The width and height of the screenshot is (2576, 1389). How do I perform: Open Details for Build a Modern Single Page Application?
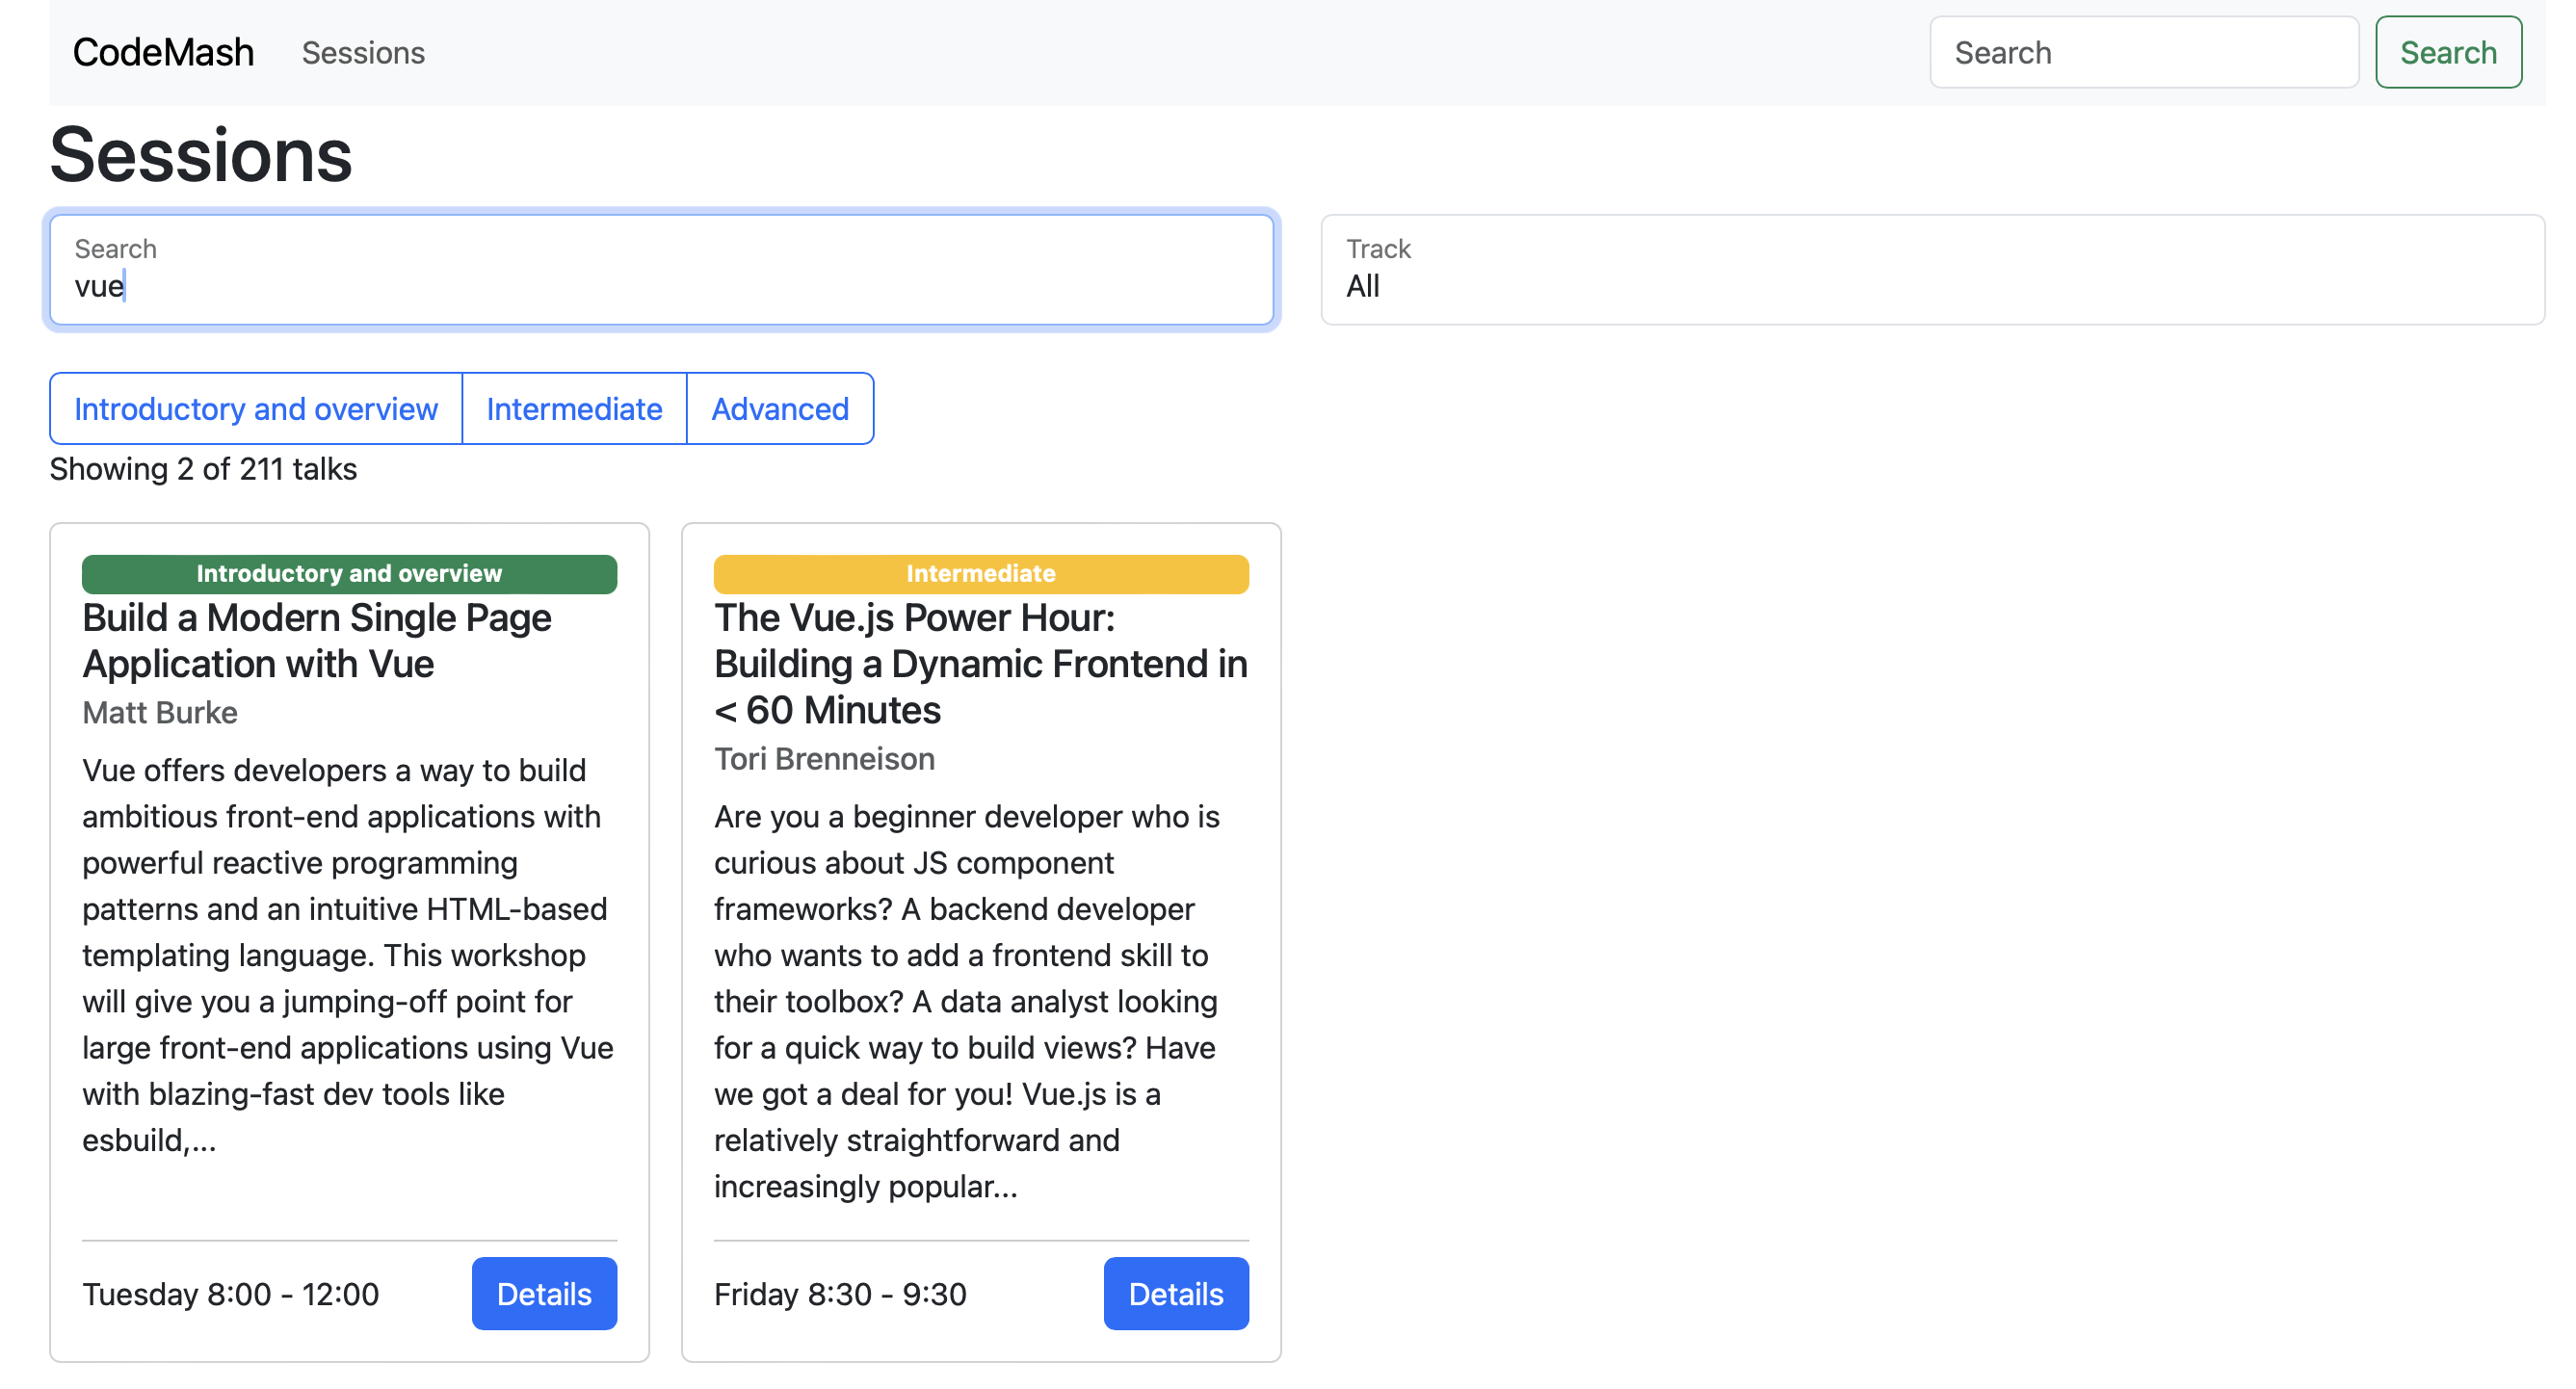544,1294
